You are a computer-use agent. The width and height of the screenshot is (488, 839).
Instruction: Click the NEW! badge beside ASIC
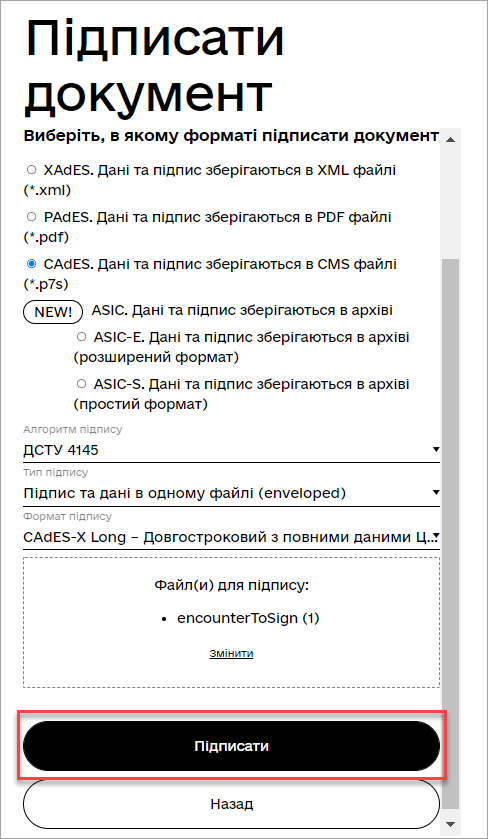coord(52,312)
